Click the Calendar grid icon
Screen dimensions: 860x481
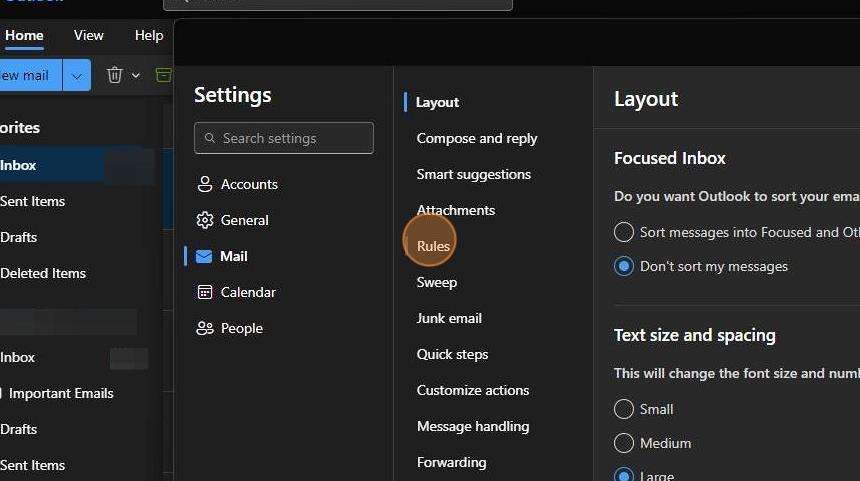pos(205,292)
